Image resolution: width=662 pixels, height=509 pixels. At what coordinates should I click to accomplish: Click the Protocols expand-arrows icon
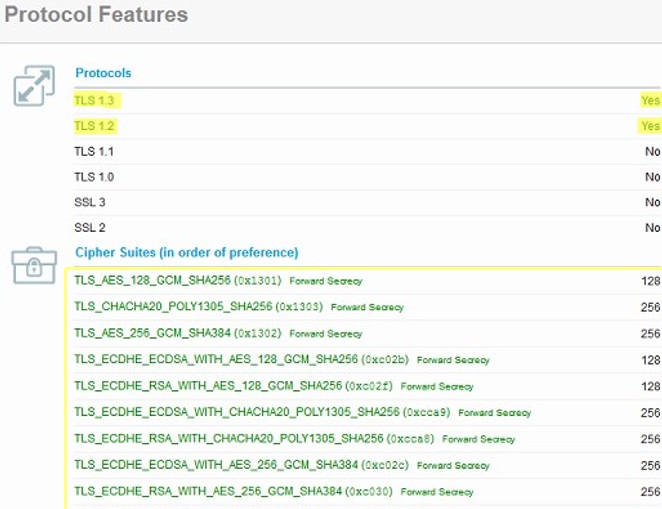(x=34, y=87)
